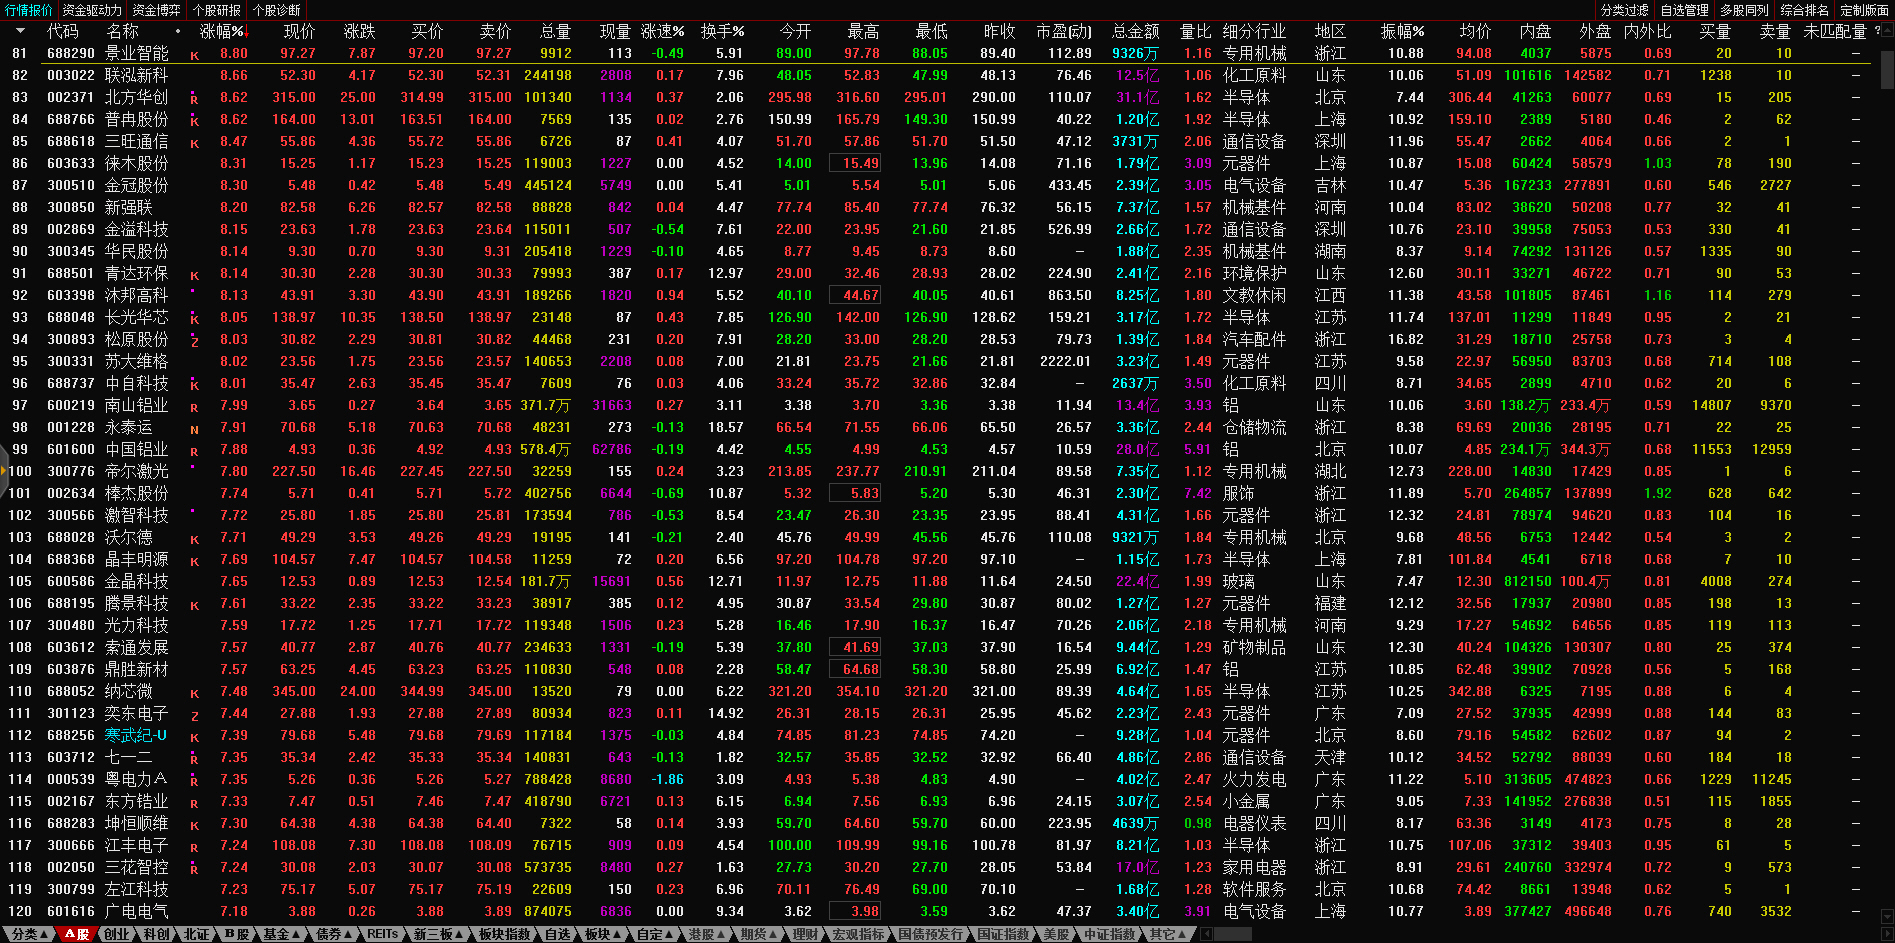Viewport: 1895px width, 943px height.
Task: Sort by the 总金额 column header
Action: (x=1135, y=31)
